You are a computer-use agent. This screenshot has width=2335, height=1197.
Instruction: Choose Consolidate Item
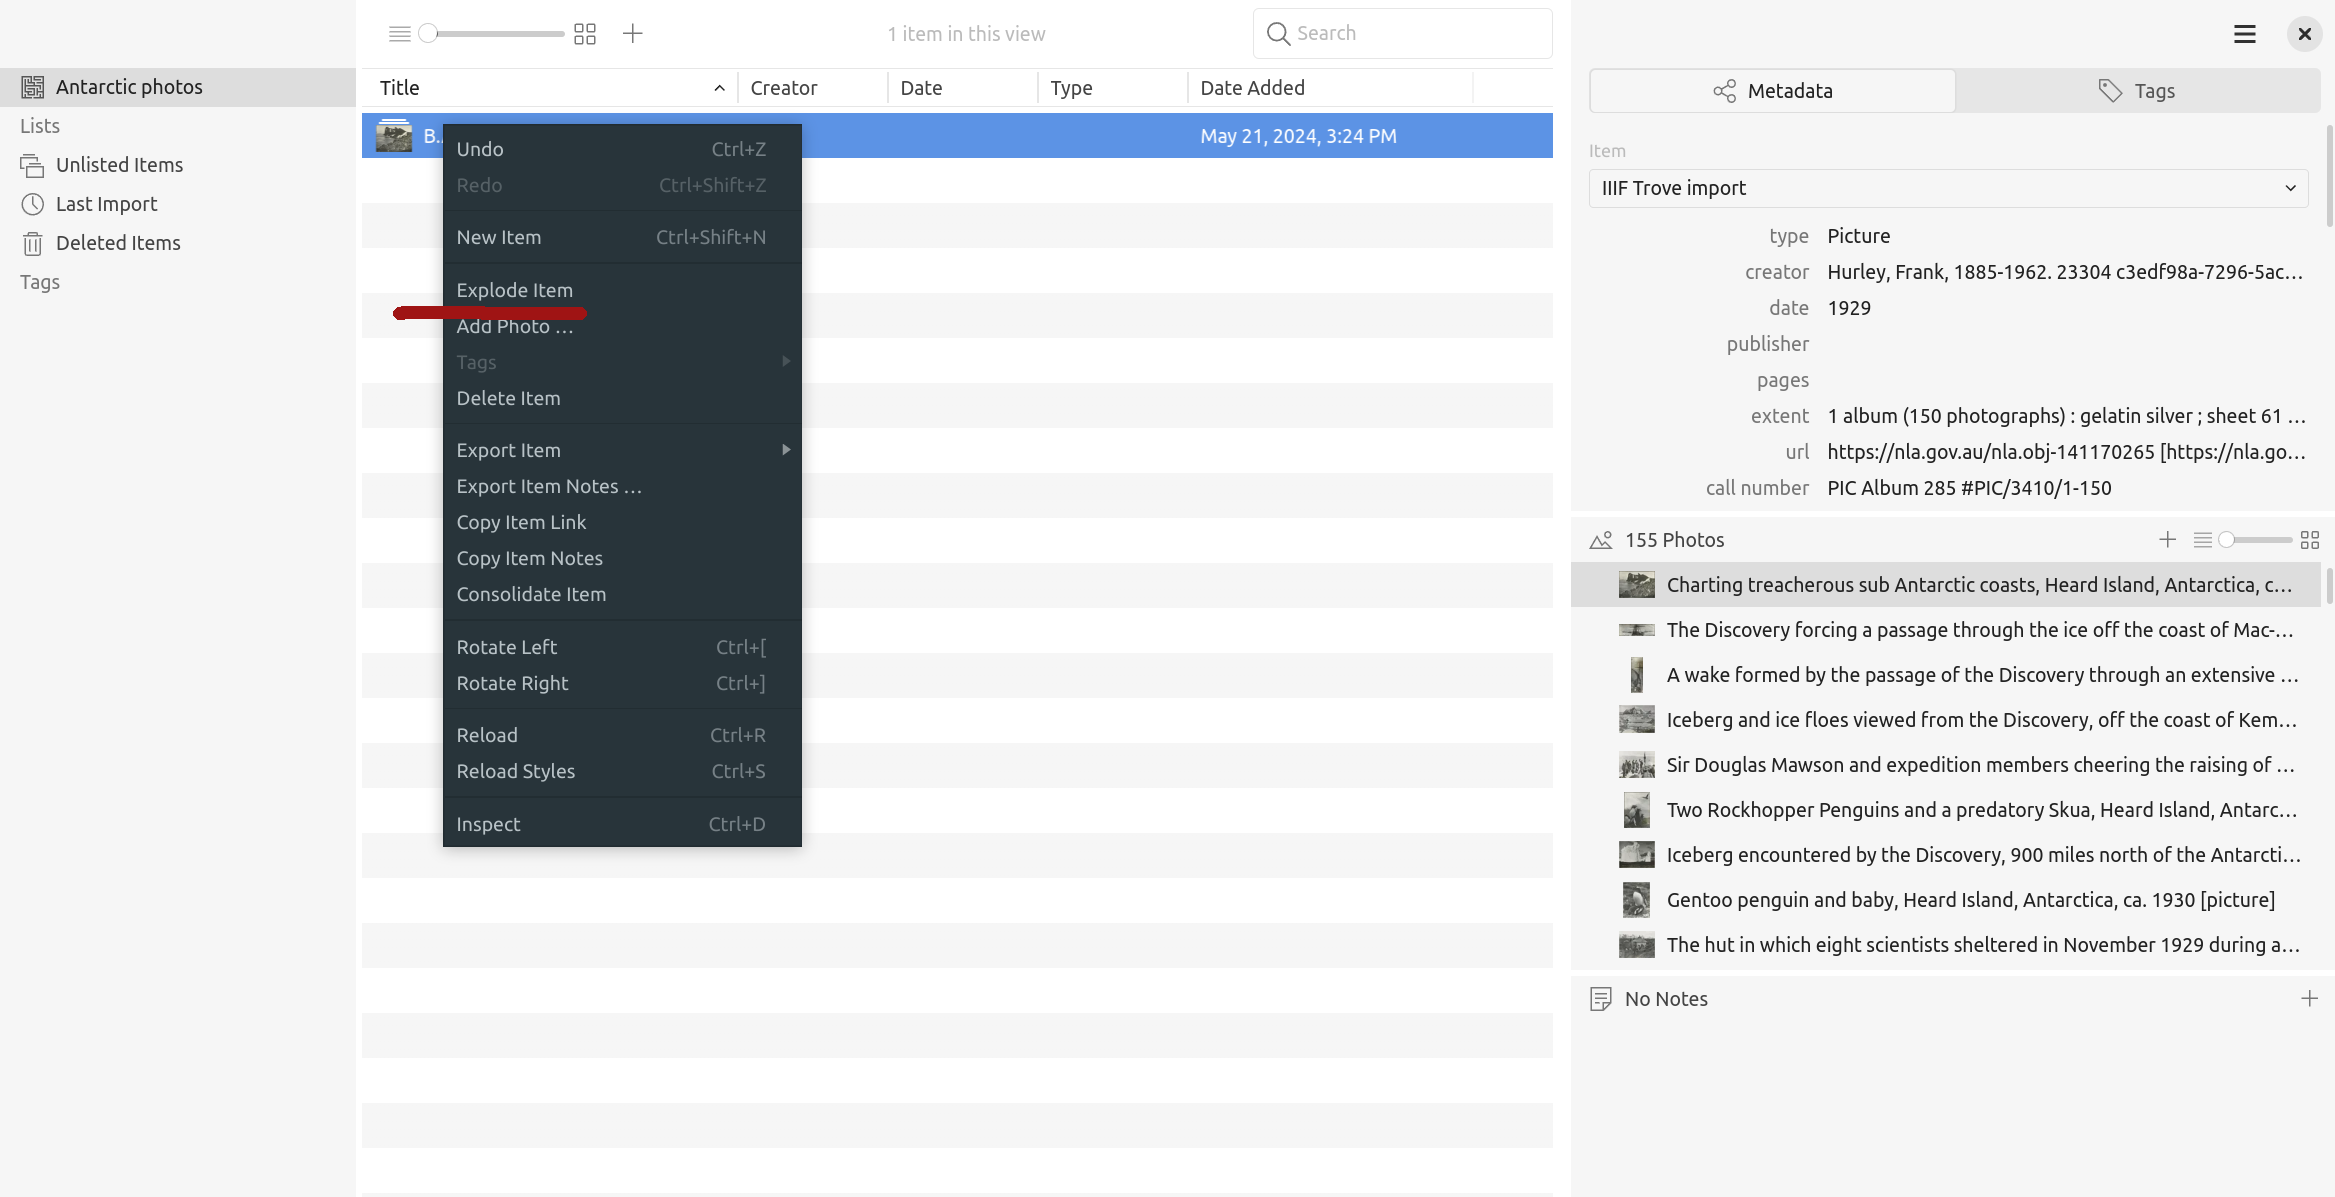click(622, 594)
